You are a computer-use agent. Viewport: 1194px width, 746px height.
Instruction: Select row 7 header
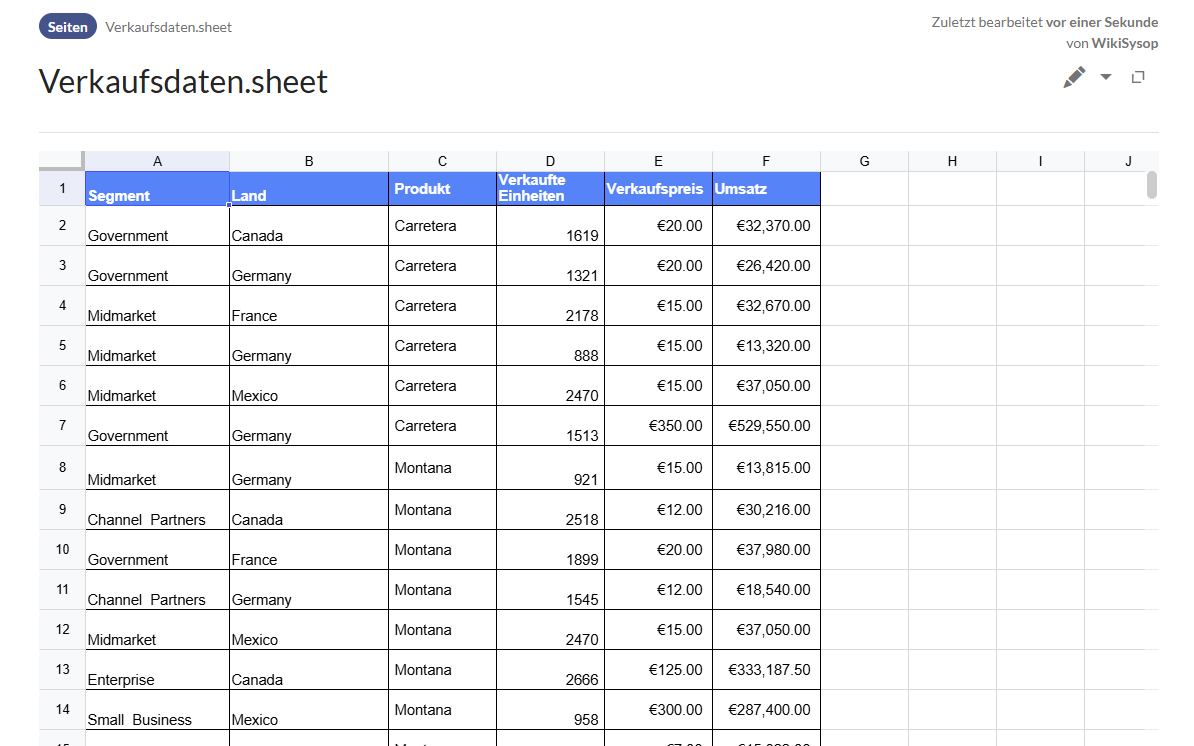pyautogui.click(x=62, y=426)
